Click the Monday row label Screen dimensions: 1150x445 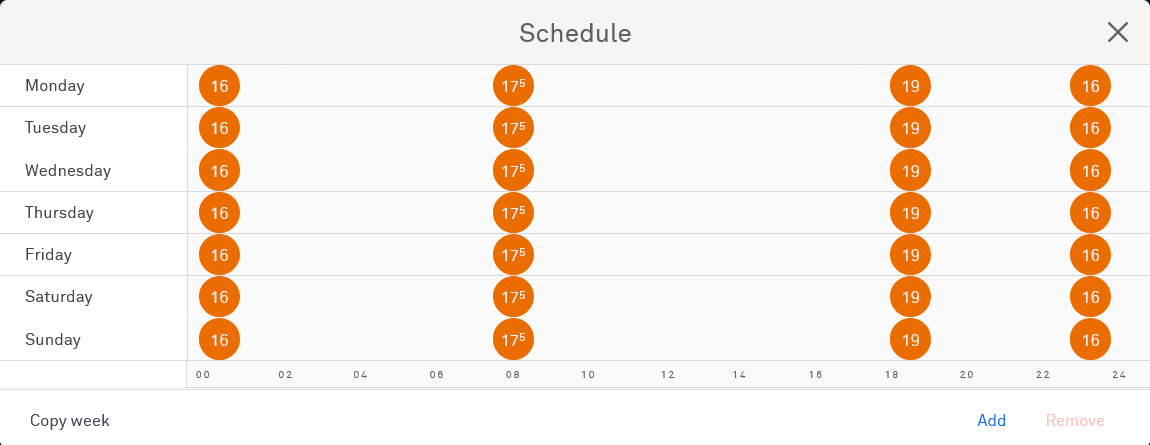tap(55, 86)
